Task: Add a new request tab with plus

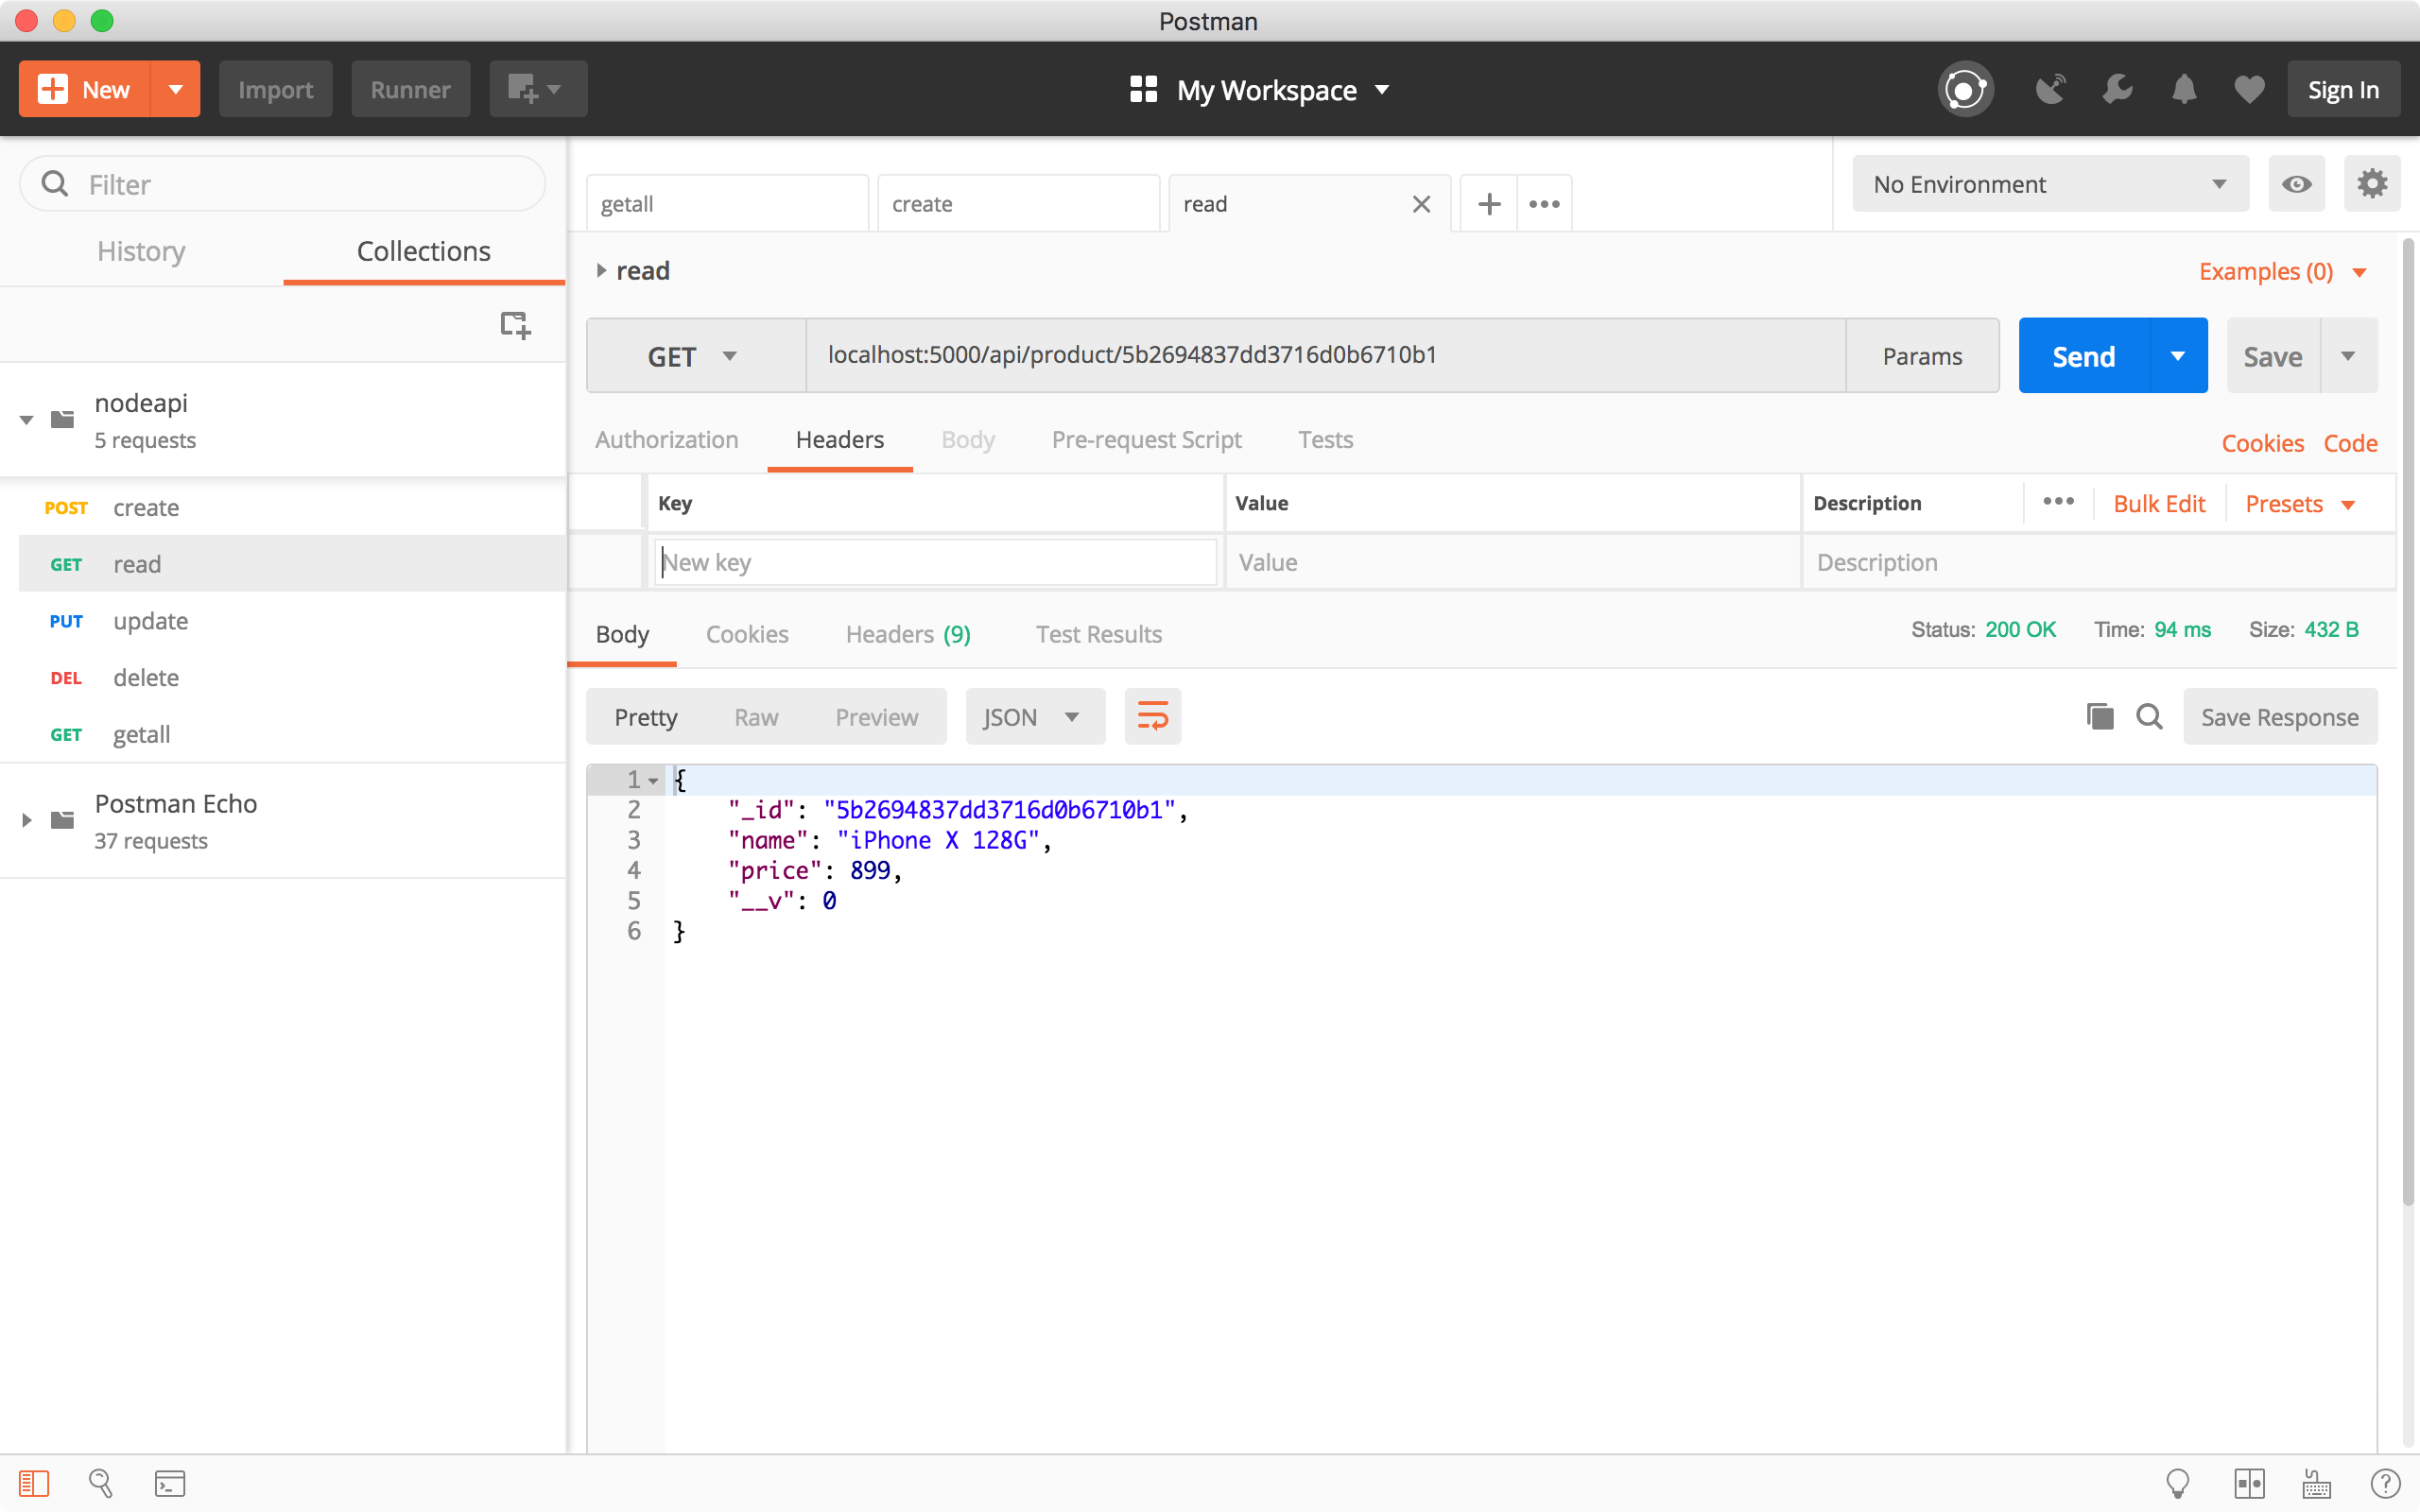Action: (1489, 204)
